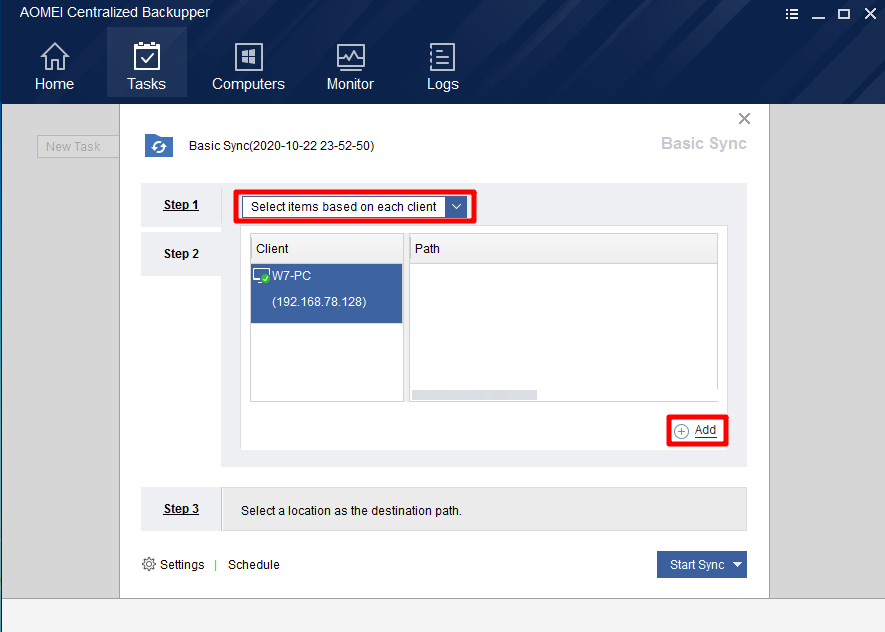Click the Add link

(x=705, y=430)
